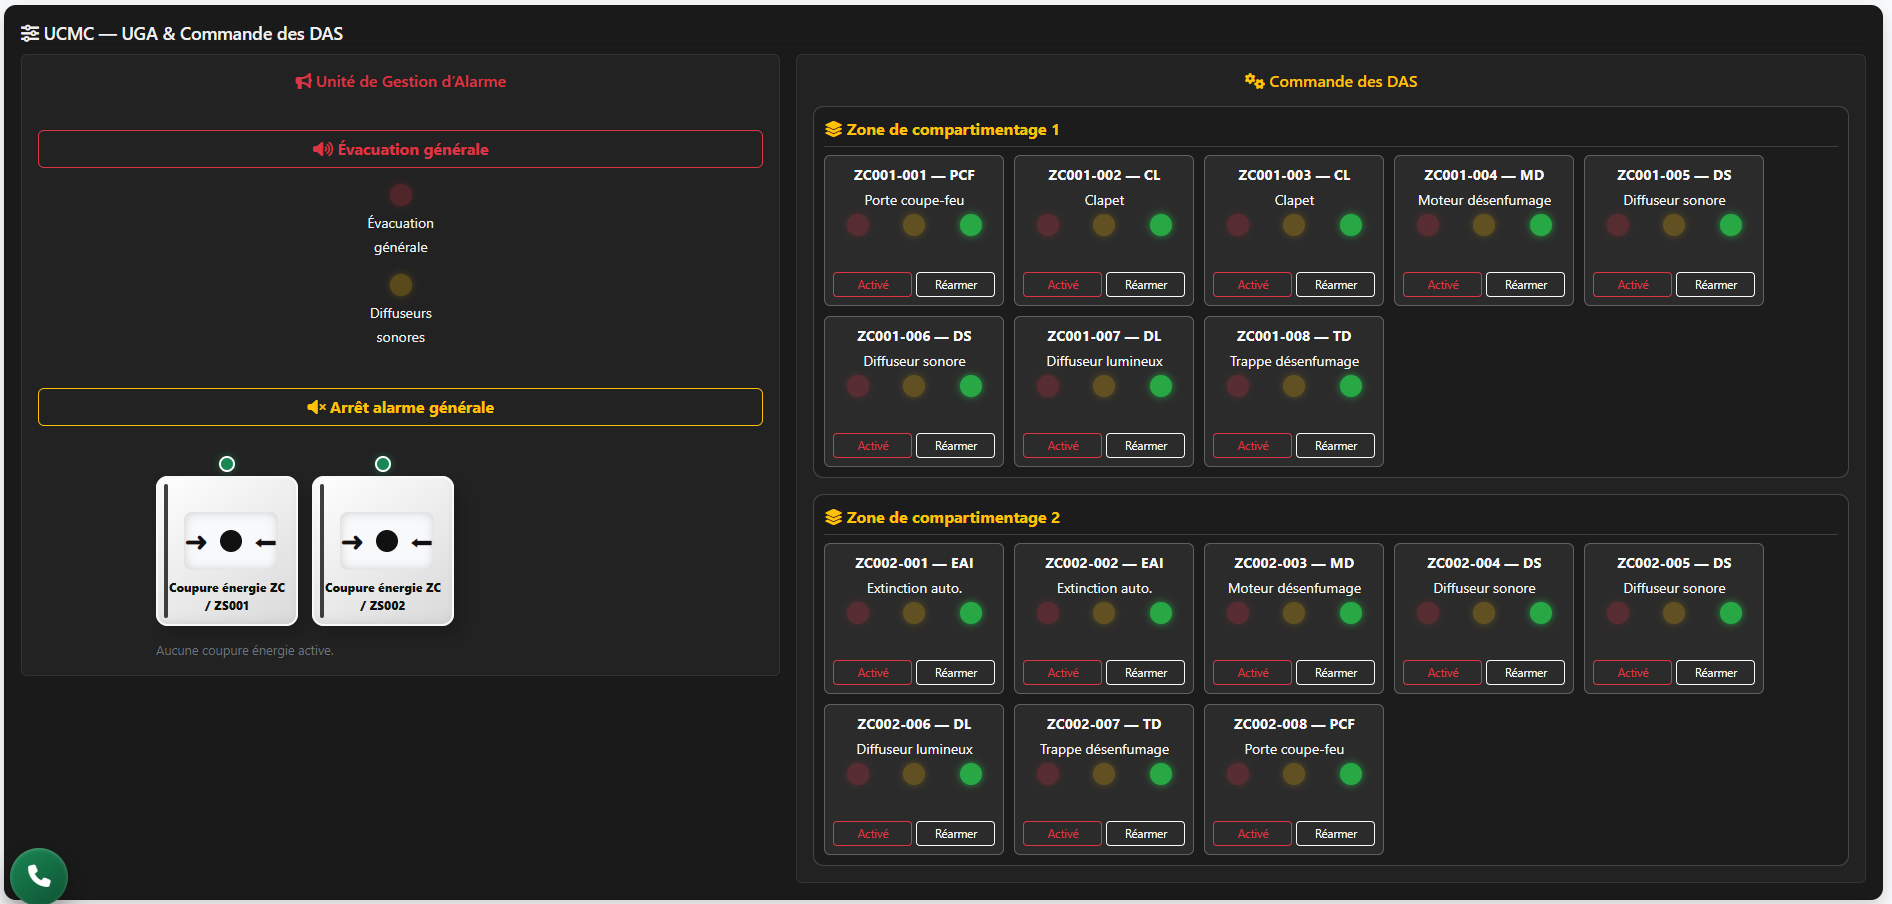The width and height of the screenshot is (1892, 904).
Task: Activate Coupure énergie ZC / ZS002 call point
Action: click(383, 551)
